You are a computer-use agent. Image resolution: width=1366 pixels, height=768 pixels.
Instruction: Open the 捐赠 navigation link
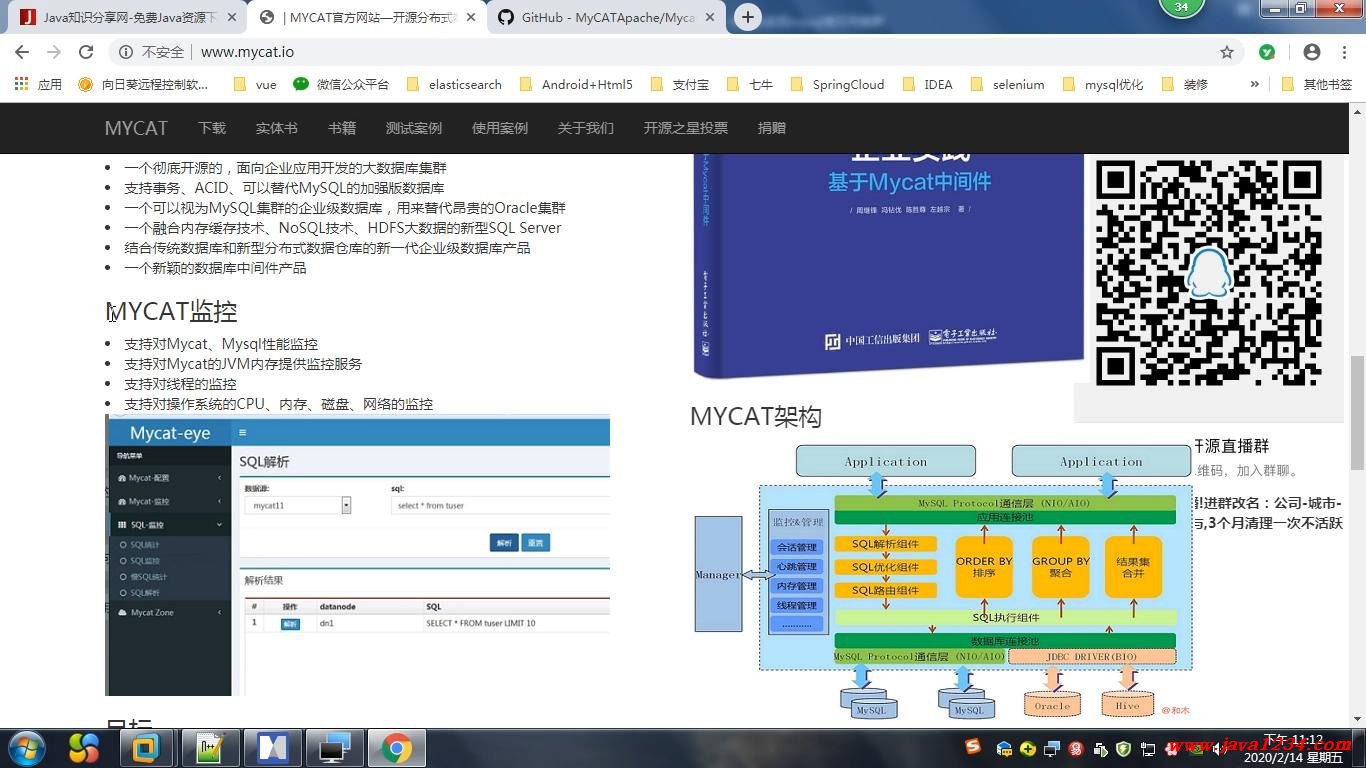click(772, 128)
